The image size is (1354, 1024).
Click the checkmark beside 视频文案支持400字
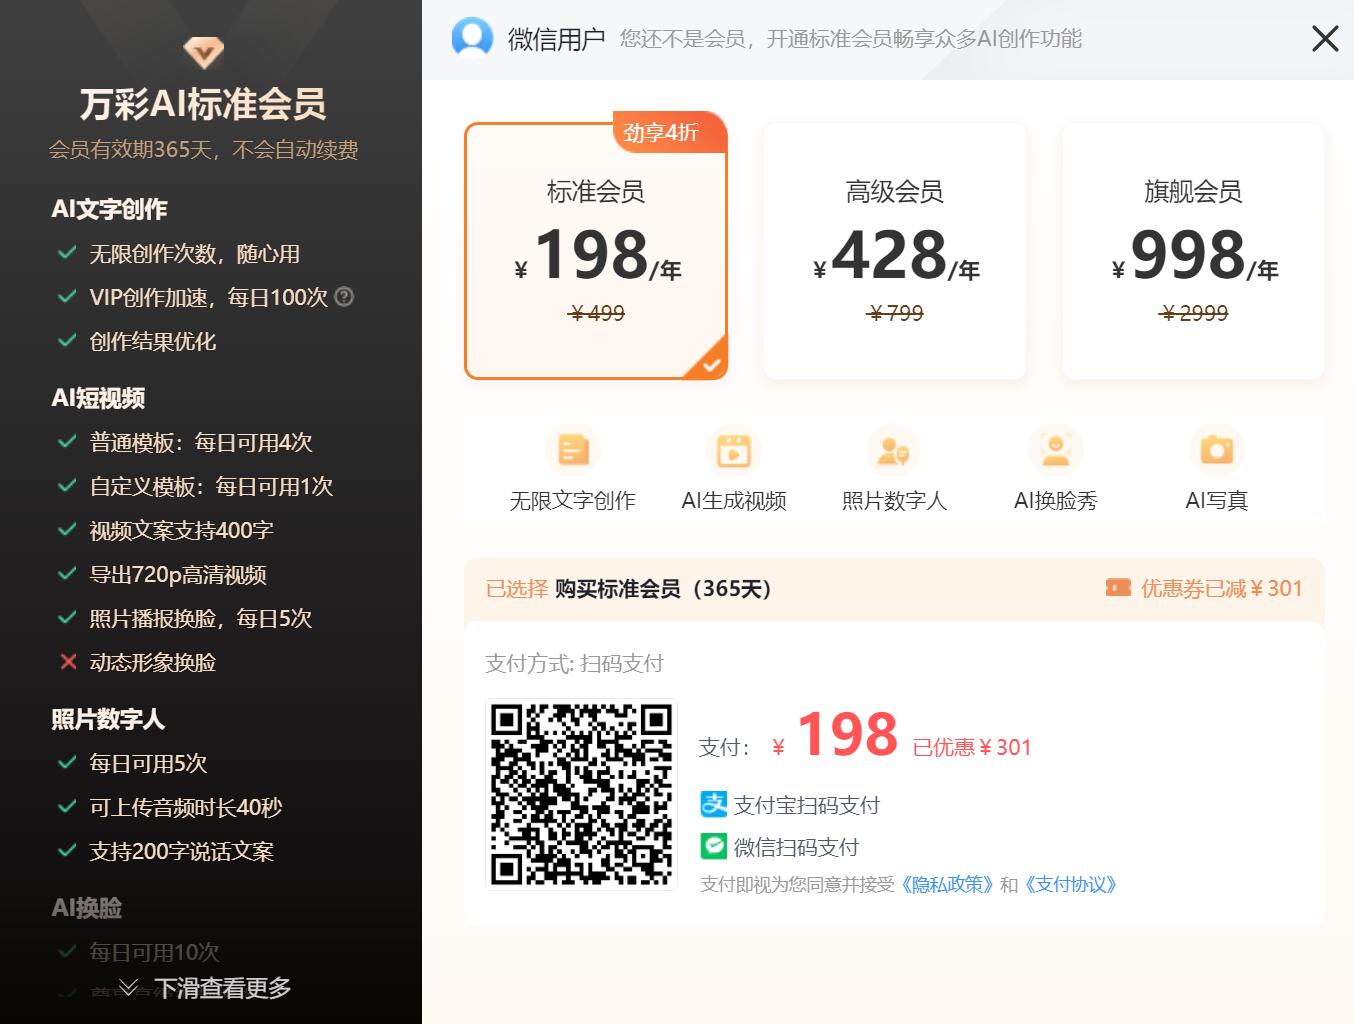click(x=67, y=530)
